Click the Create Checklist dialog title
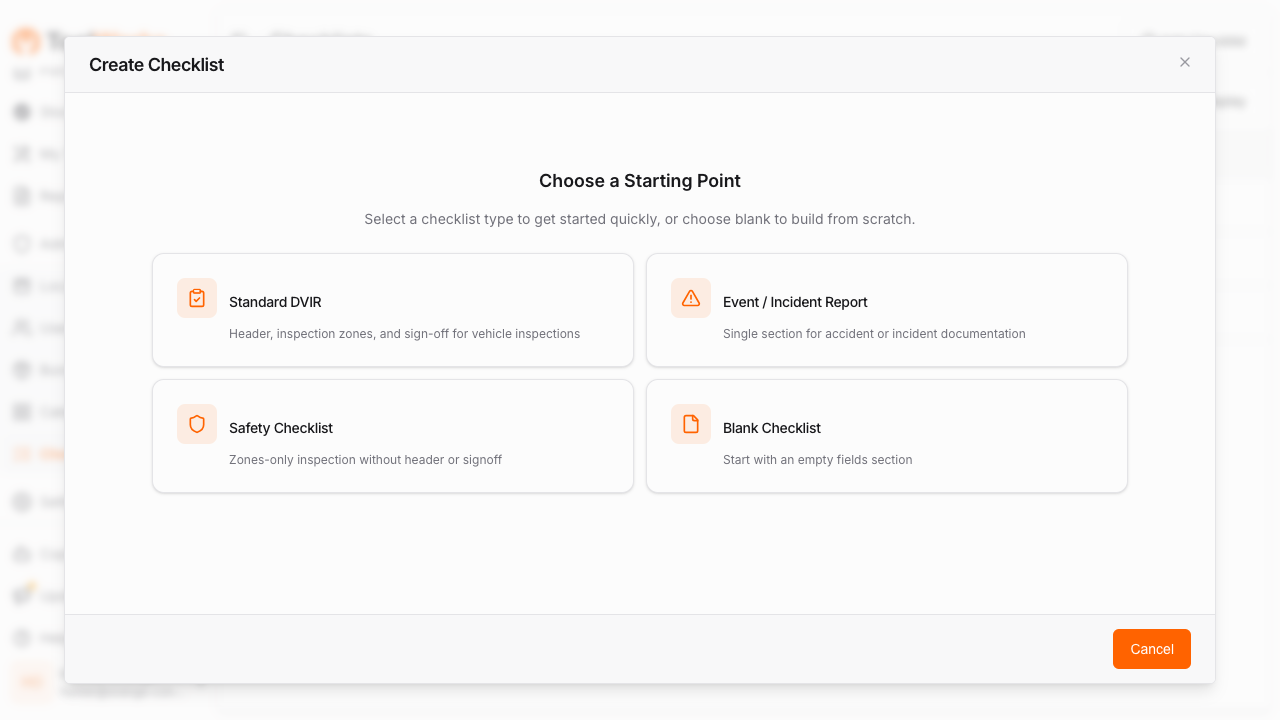Screen dimensions: 1280x720 coord(156,64)
